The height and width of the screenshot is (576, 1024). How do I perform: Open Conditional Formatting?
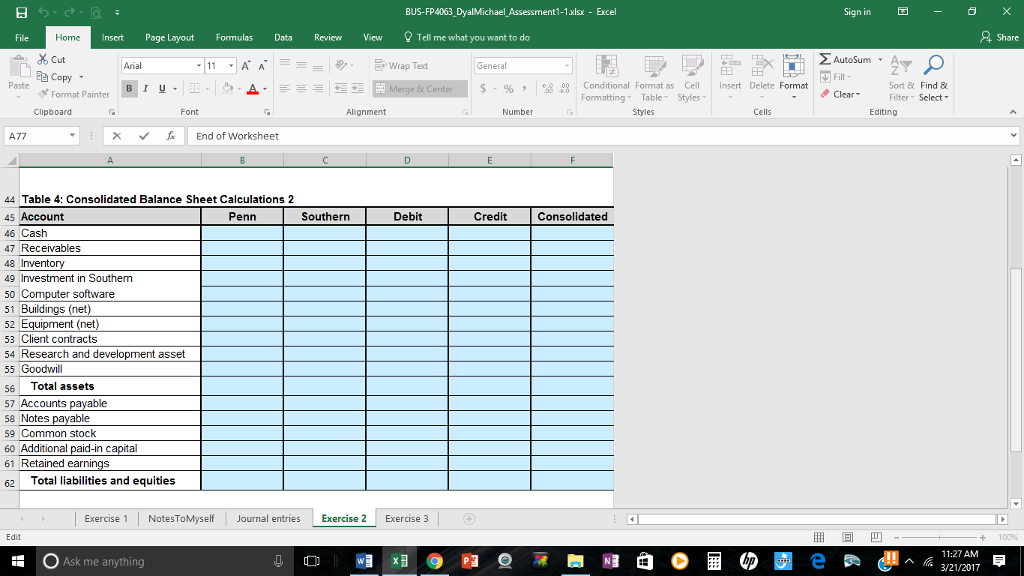(606, 80)
